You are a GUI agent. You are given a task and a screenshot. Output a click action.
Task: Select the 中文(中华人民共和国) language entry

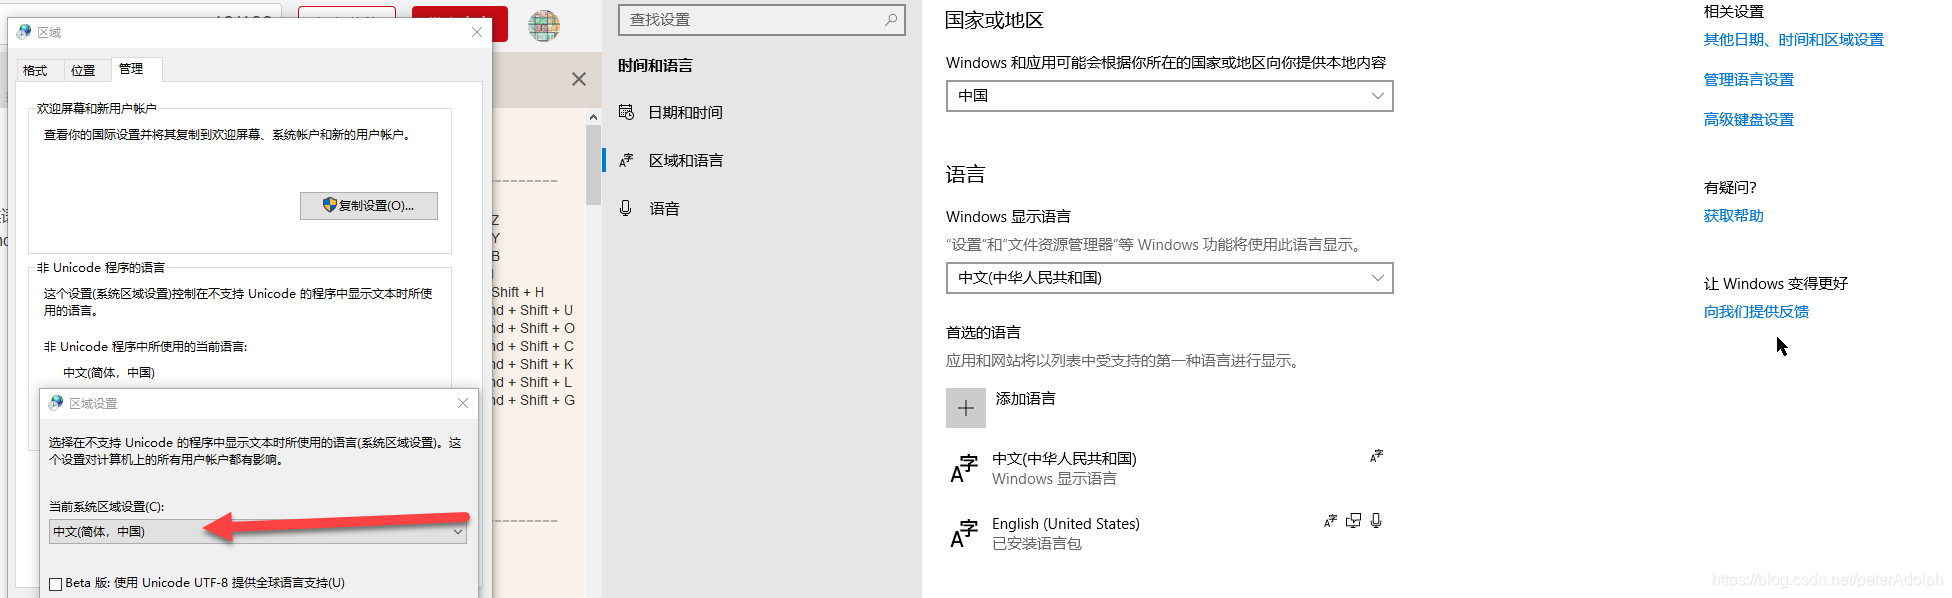pos(1170,469)
